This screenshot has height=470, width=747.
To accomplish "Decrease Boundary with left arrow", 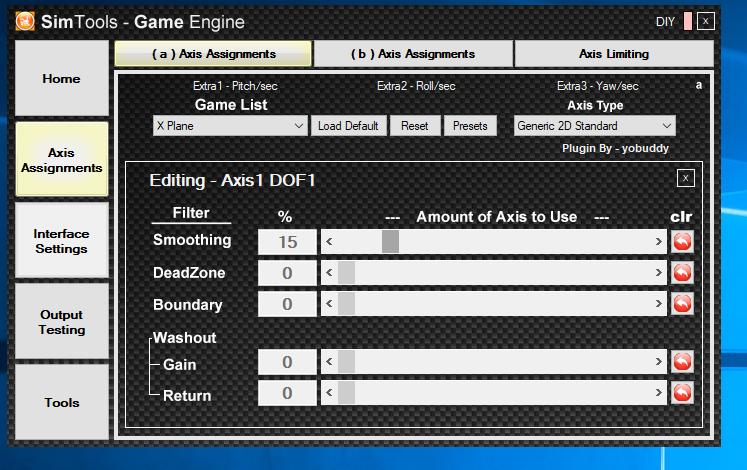I will 329,304.
